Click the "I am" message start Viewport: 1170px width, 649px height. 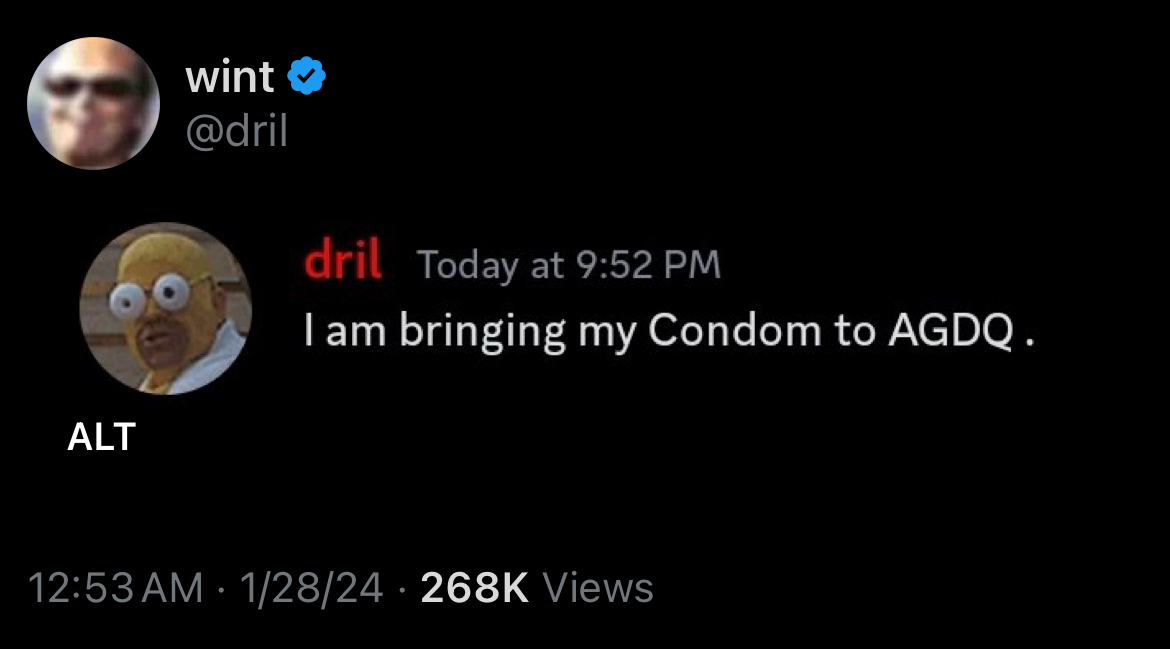point(339,332)
